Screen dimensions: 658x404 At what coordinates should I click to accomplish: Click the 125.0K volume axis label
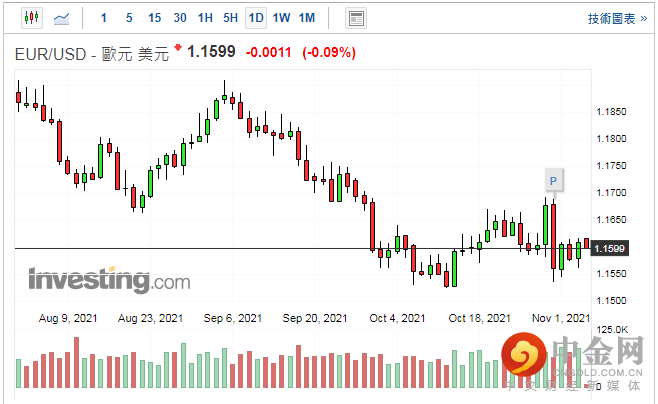pos(611,329)
